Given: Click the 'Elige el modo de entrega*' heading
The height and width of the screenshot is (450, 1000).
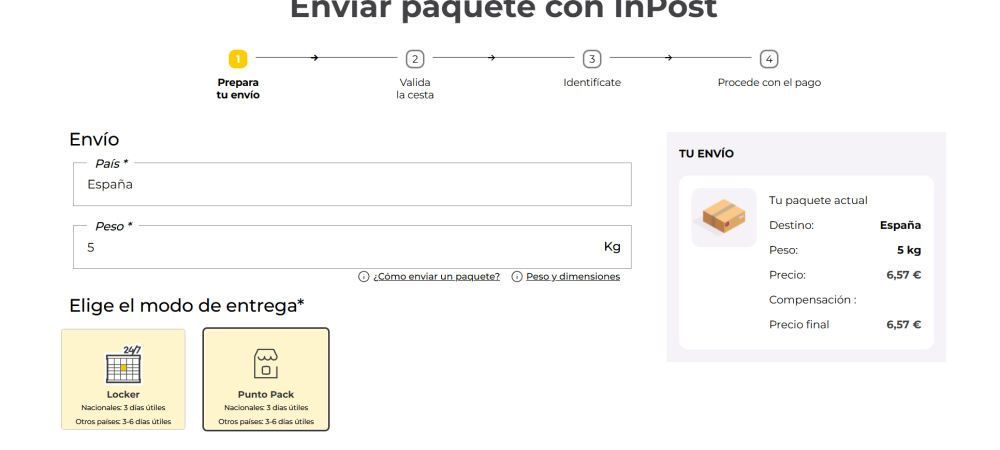Looking at the screenshot, I should pos(186,306).
